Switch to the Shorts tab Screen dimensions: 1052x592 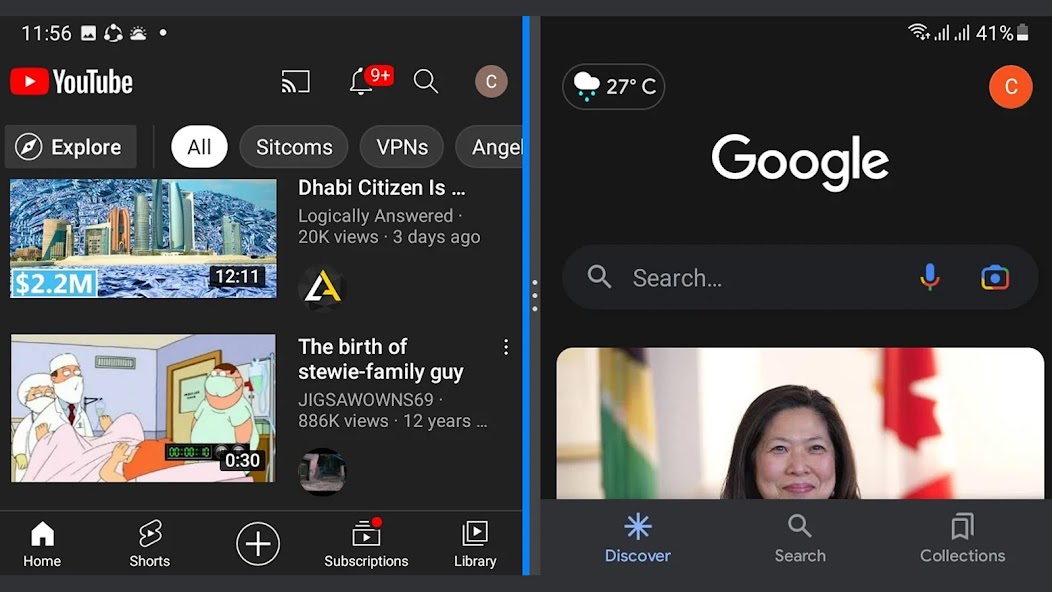point(150,544)
